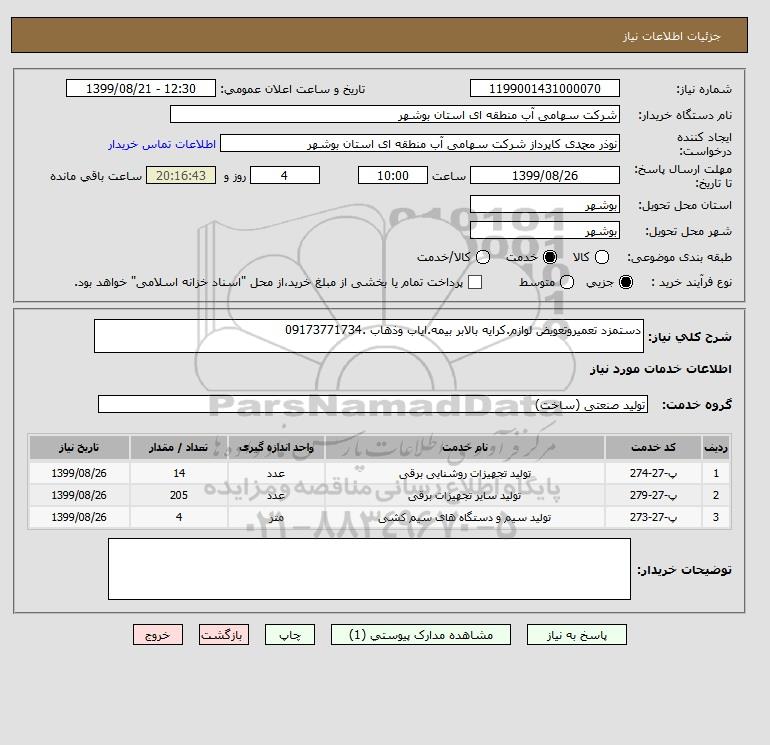The height and width of the screenshot is (745, 770).
Task: Select the کالا radio button
Action: 602,257
